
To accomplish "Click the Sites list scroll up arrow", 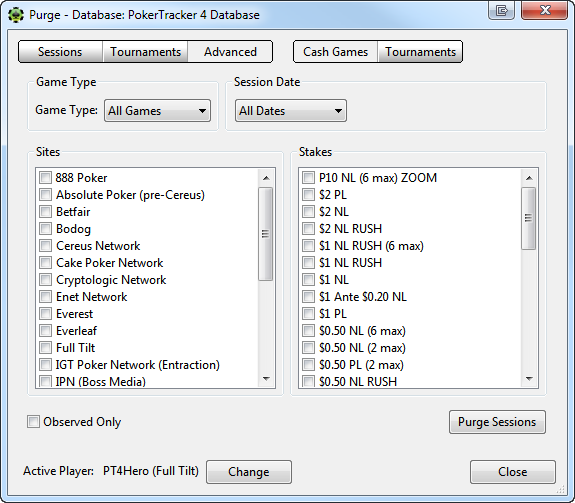I will tap(266, 178).
